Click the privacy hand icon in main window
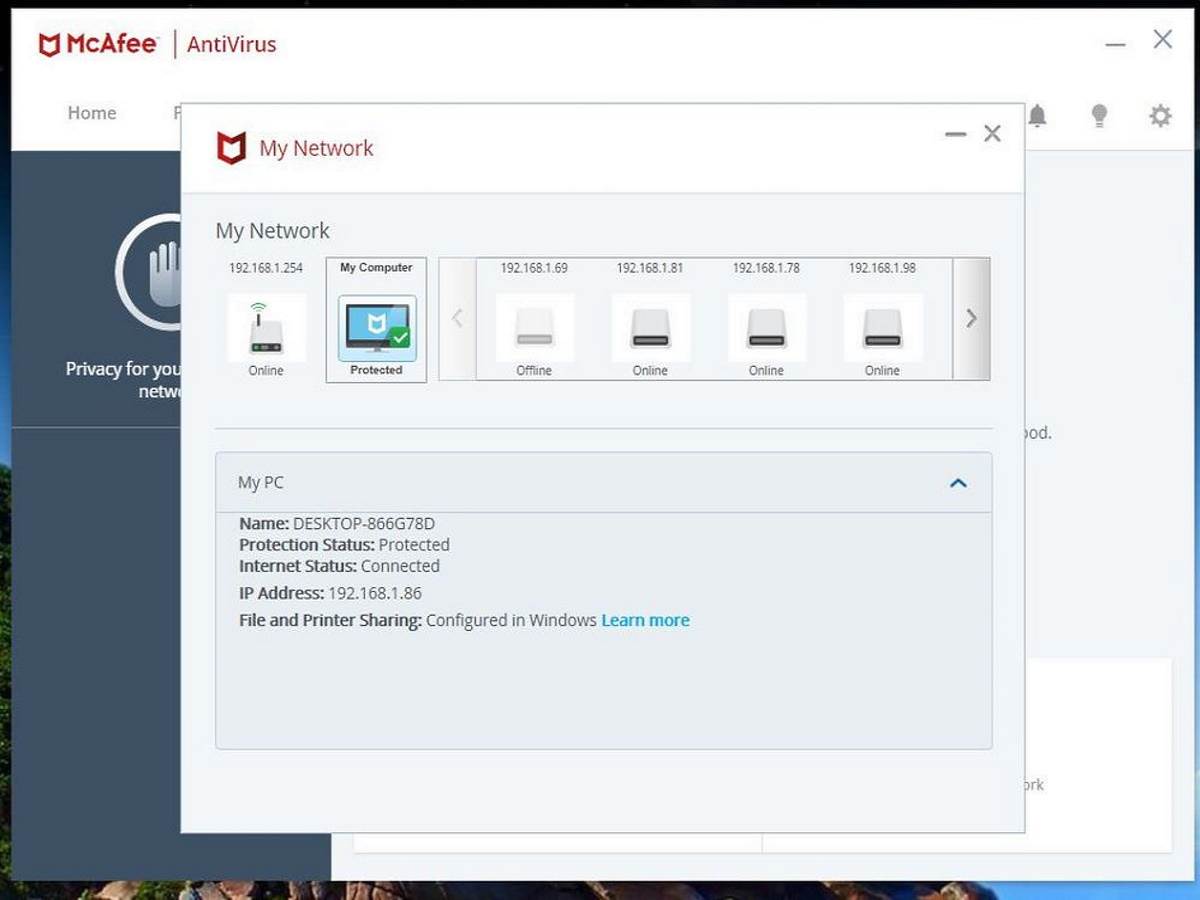The image size is (1200, 900). pos(149,272)
